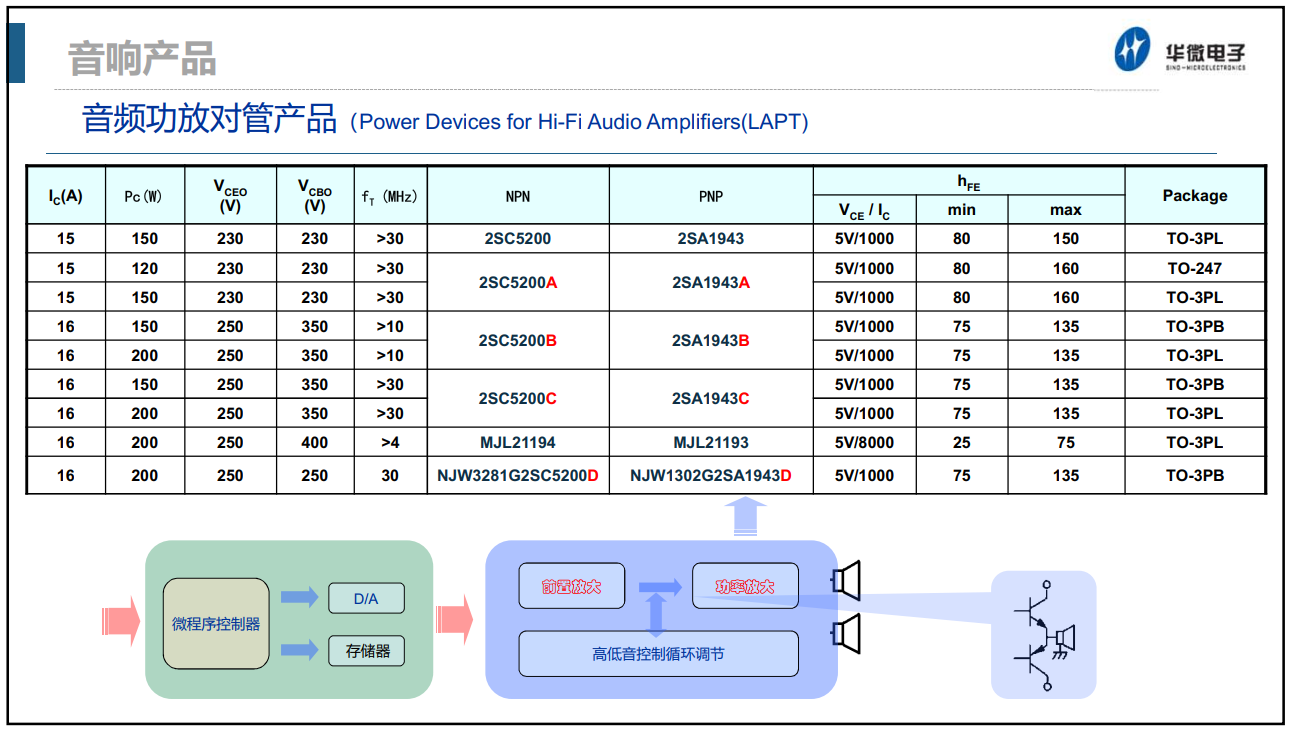Click the 2SA1943B cell
1292x729 pixels.
tap(711, 341)
